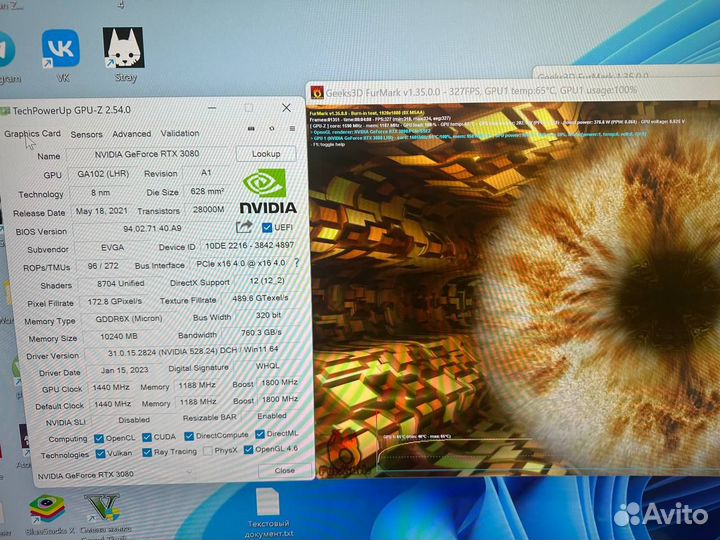Click the Lookup button

tap(266, 154)
